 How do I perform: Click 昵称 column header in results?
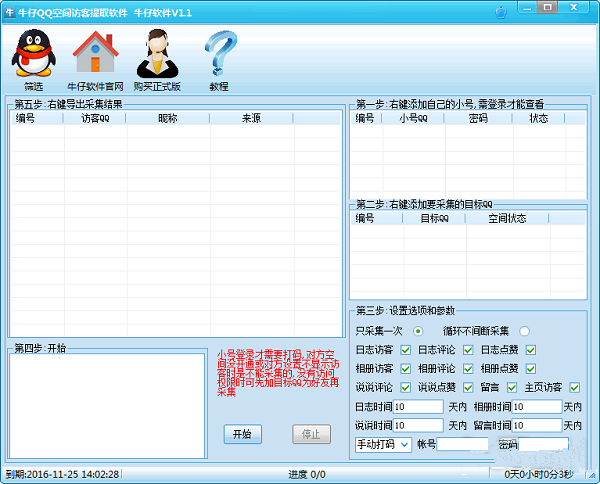pos(168,118)
